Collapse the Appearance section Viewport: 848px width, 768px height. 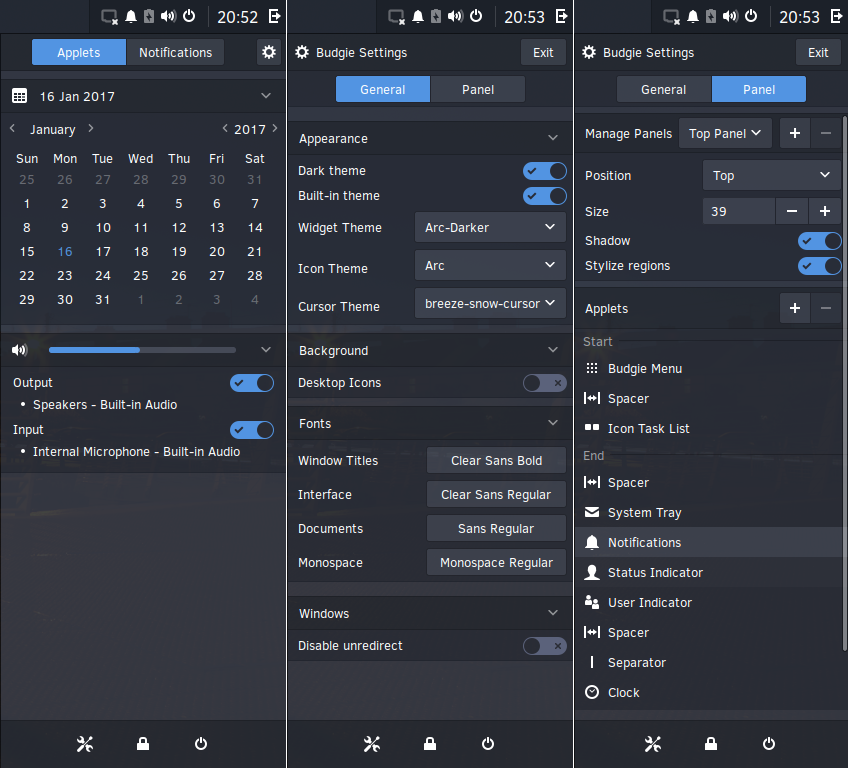point(553,138)
